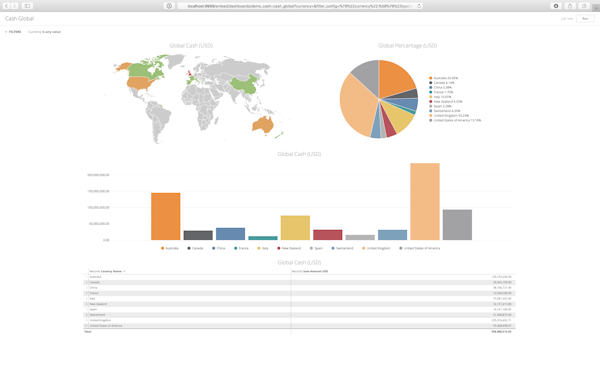Toggle New Zealand in pie chart legend
Image resolution: width=600 pixels, height=375 pixels.
click(446, 101)
